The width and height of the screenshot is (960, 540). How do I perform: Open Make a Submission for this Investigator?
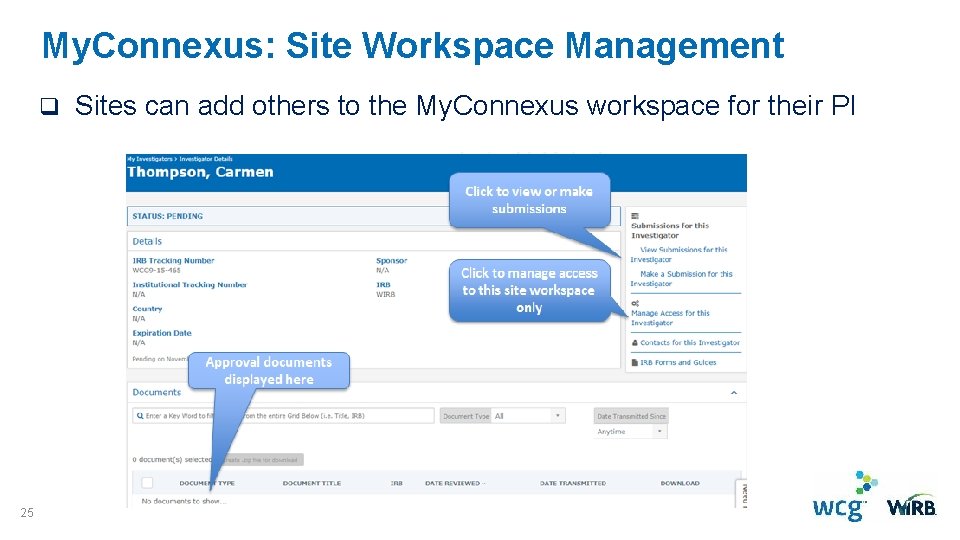681,279
